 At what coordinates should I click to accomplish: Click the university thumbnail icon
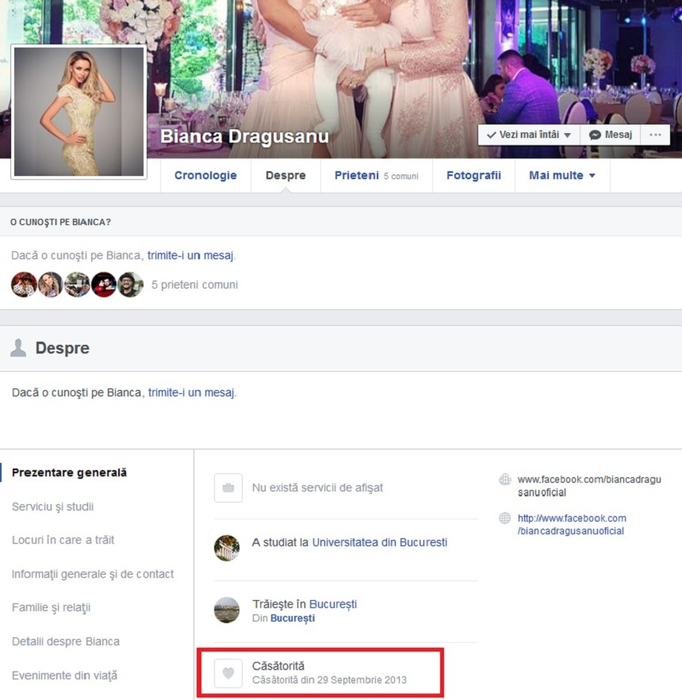click(x=227, y=548)
